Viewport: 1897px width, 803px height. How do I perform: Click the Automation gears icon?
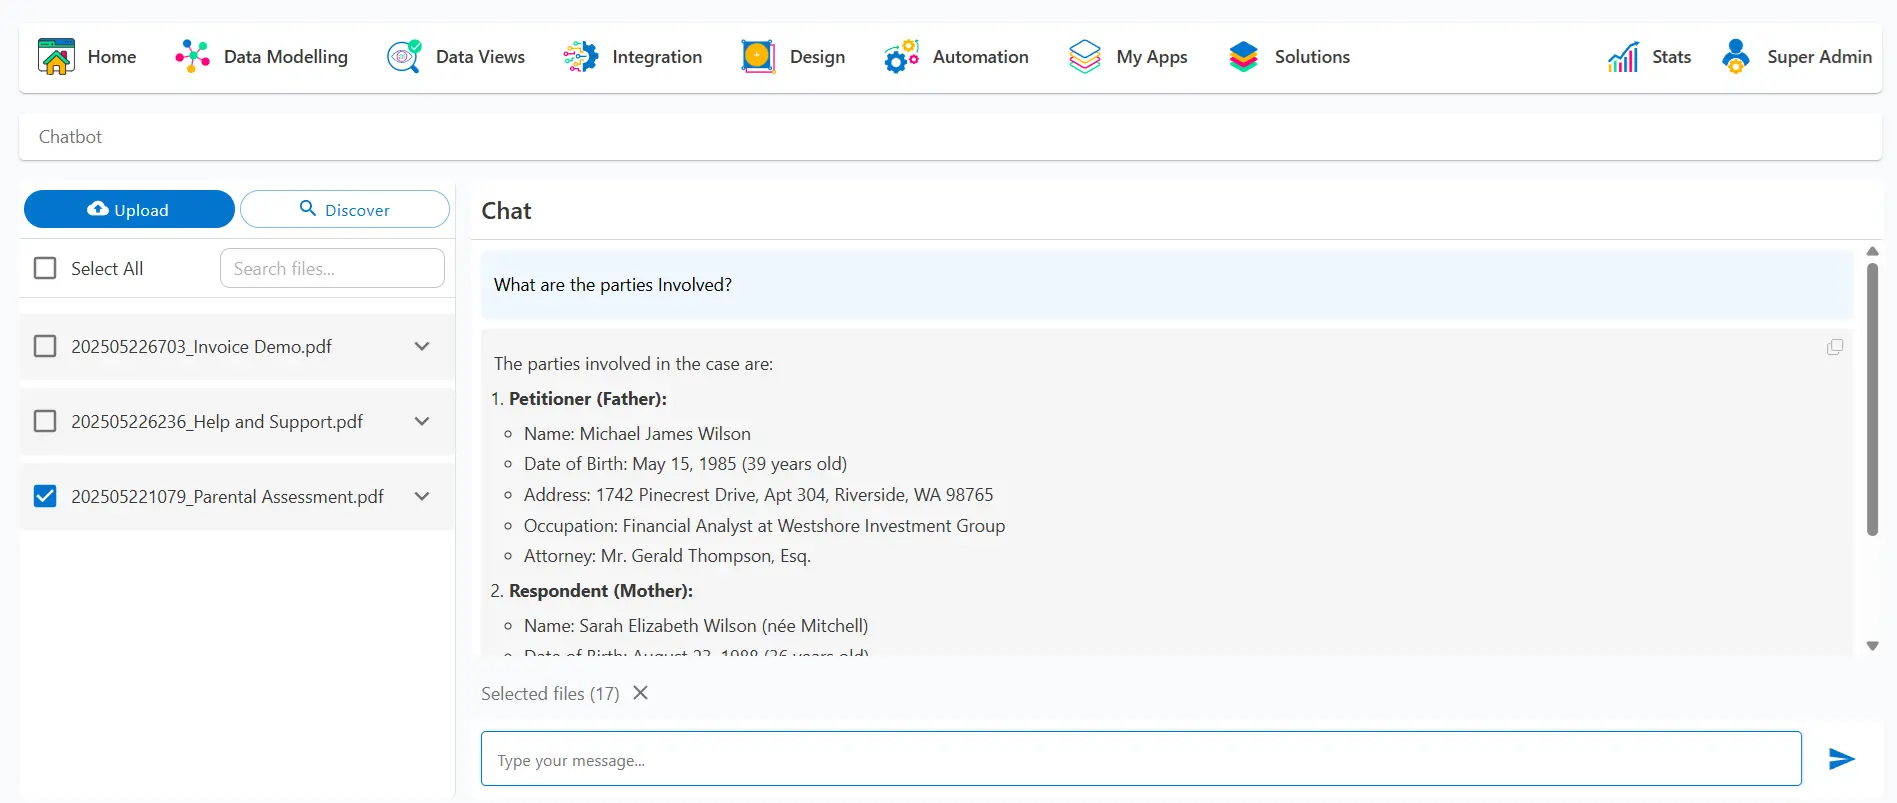coord(901,57)
